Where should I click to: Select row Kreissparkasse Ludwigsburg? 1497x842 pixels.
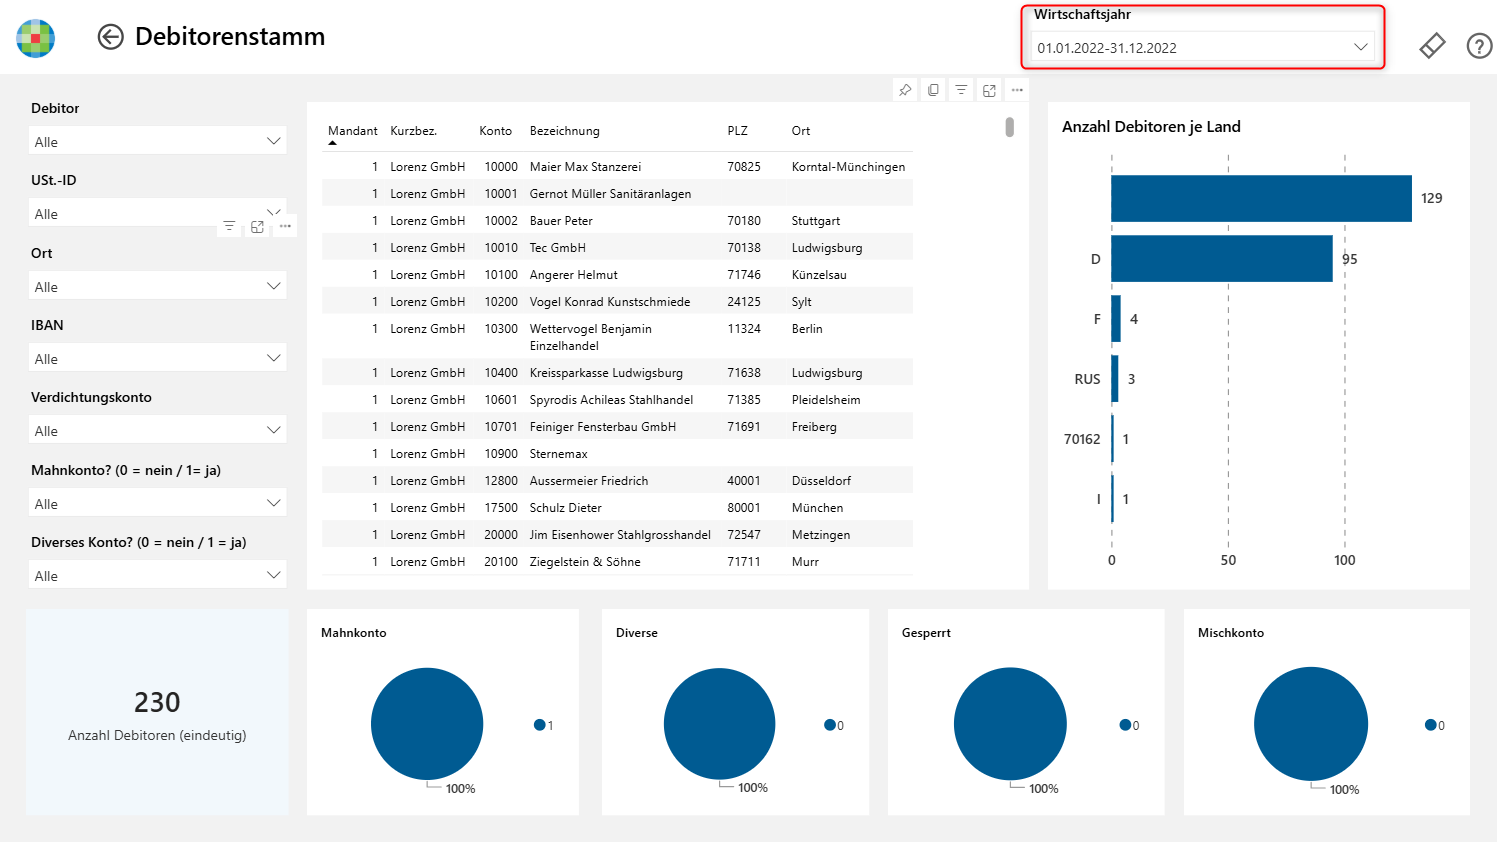pyautogui.click(x=617, y=372)
